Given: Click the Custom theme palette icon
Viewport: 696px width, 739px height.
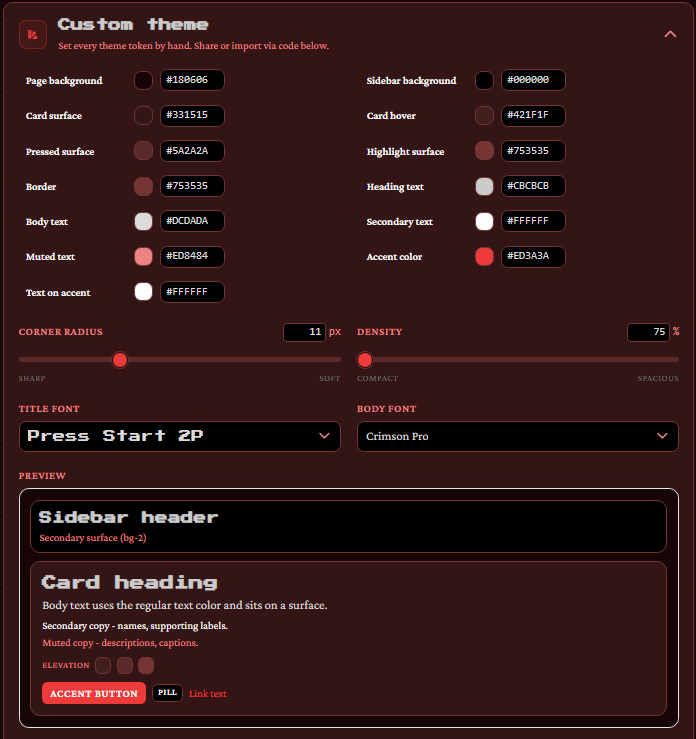Looking at the screenshot, I should point(33,34).
